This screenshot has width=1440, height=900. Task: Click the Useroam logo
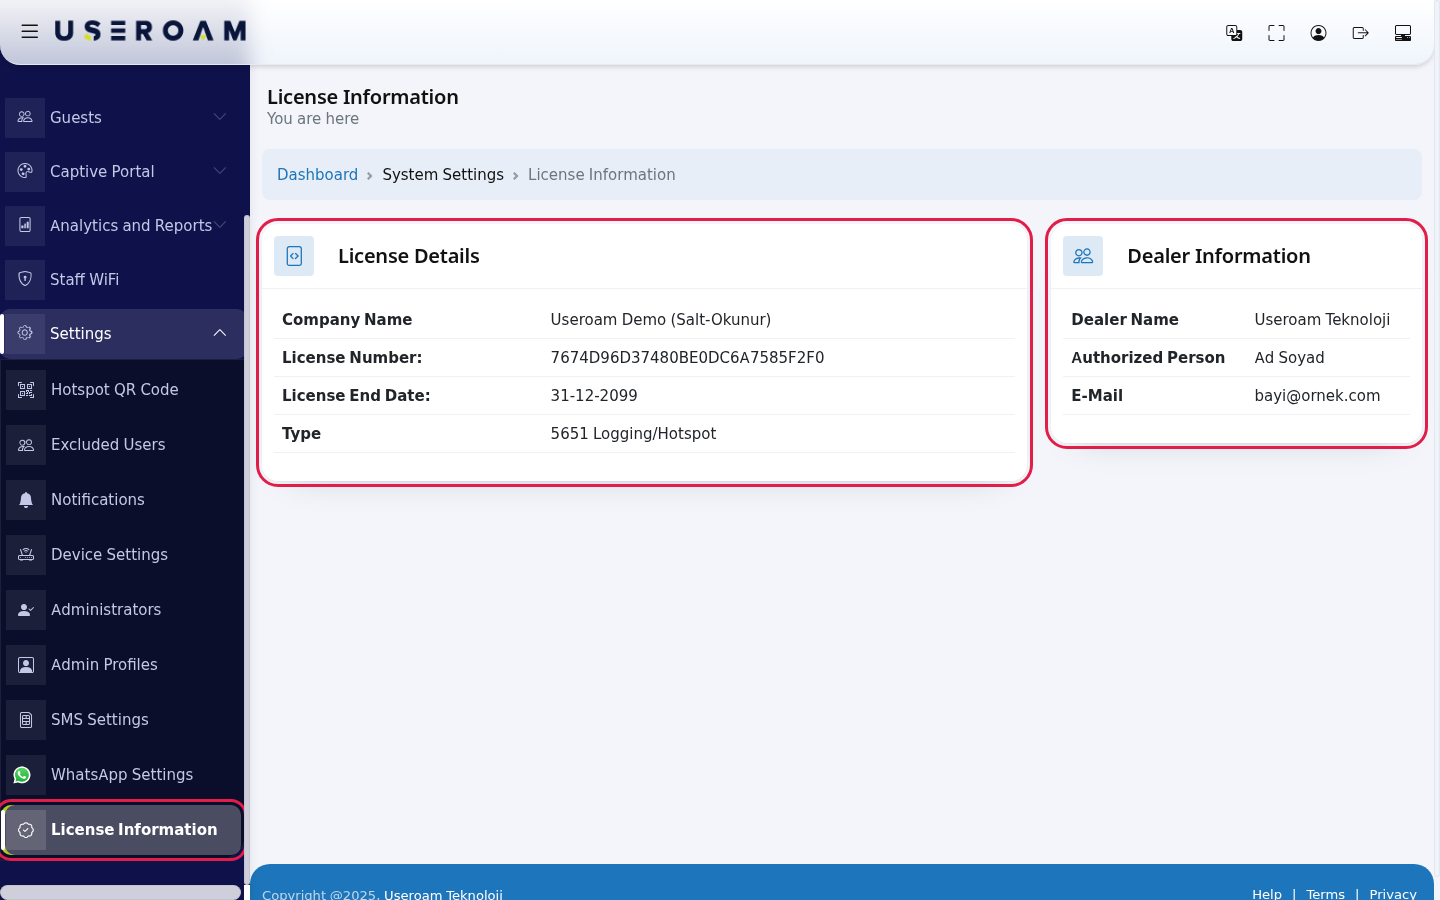(x=150, y=32)
